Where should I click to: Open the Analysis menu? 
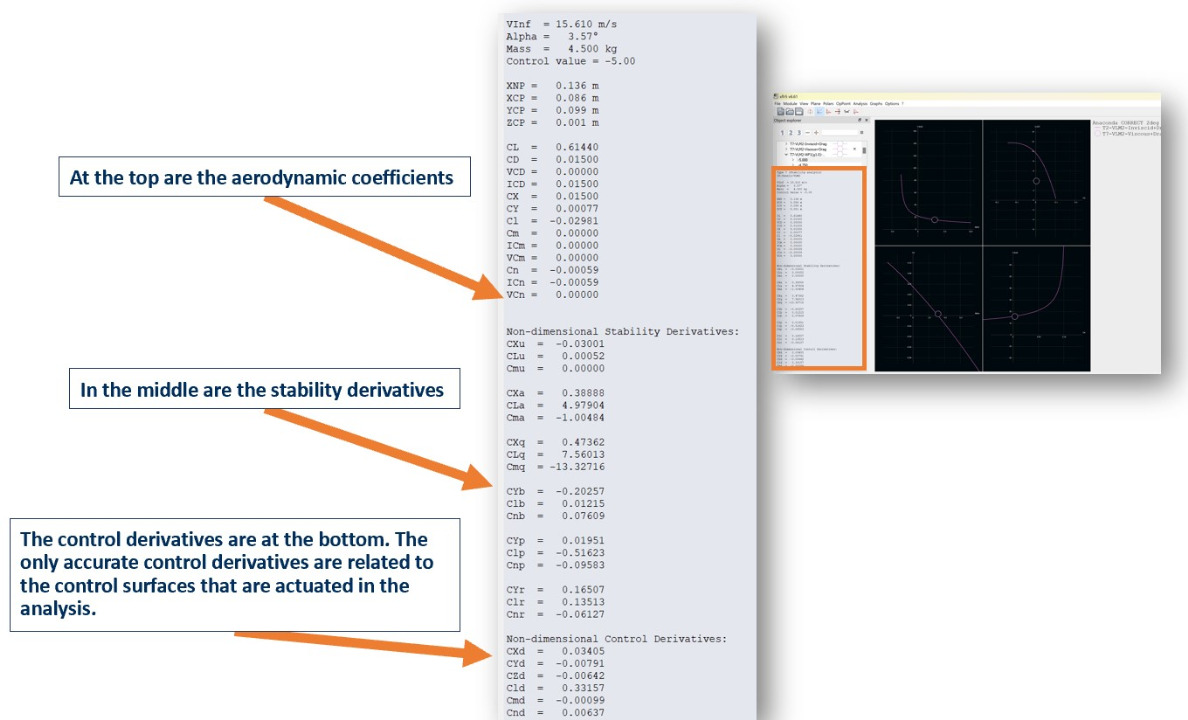point(860,103)
